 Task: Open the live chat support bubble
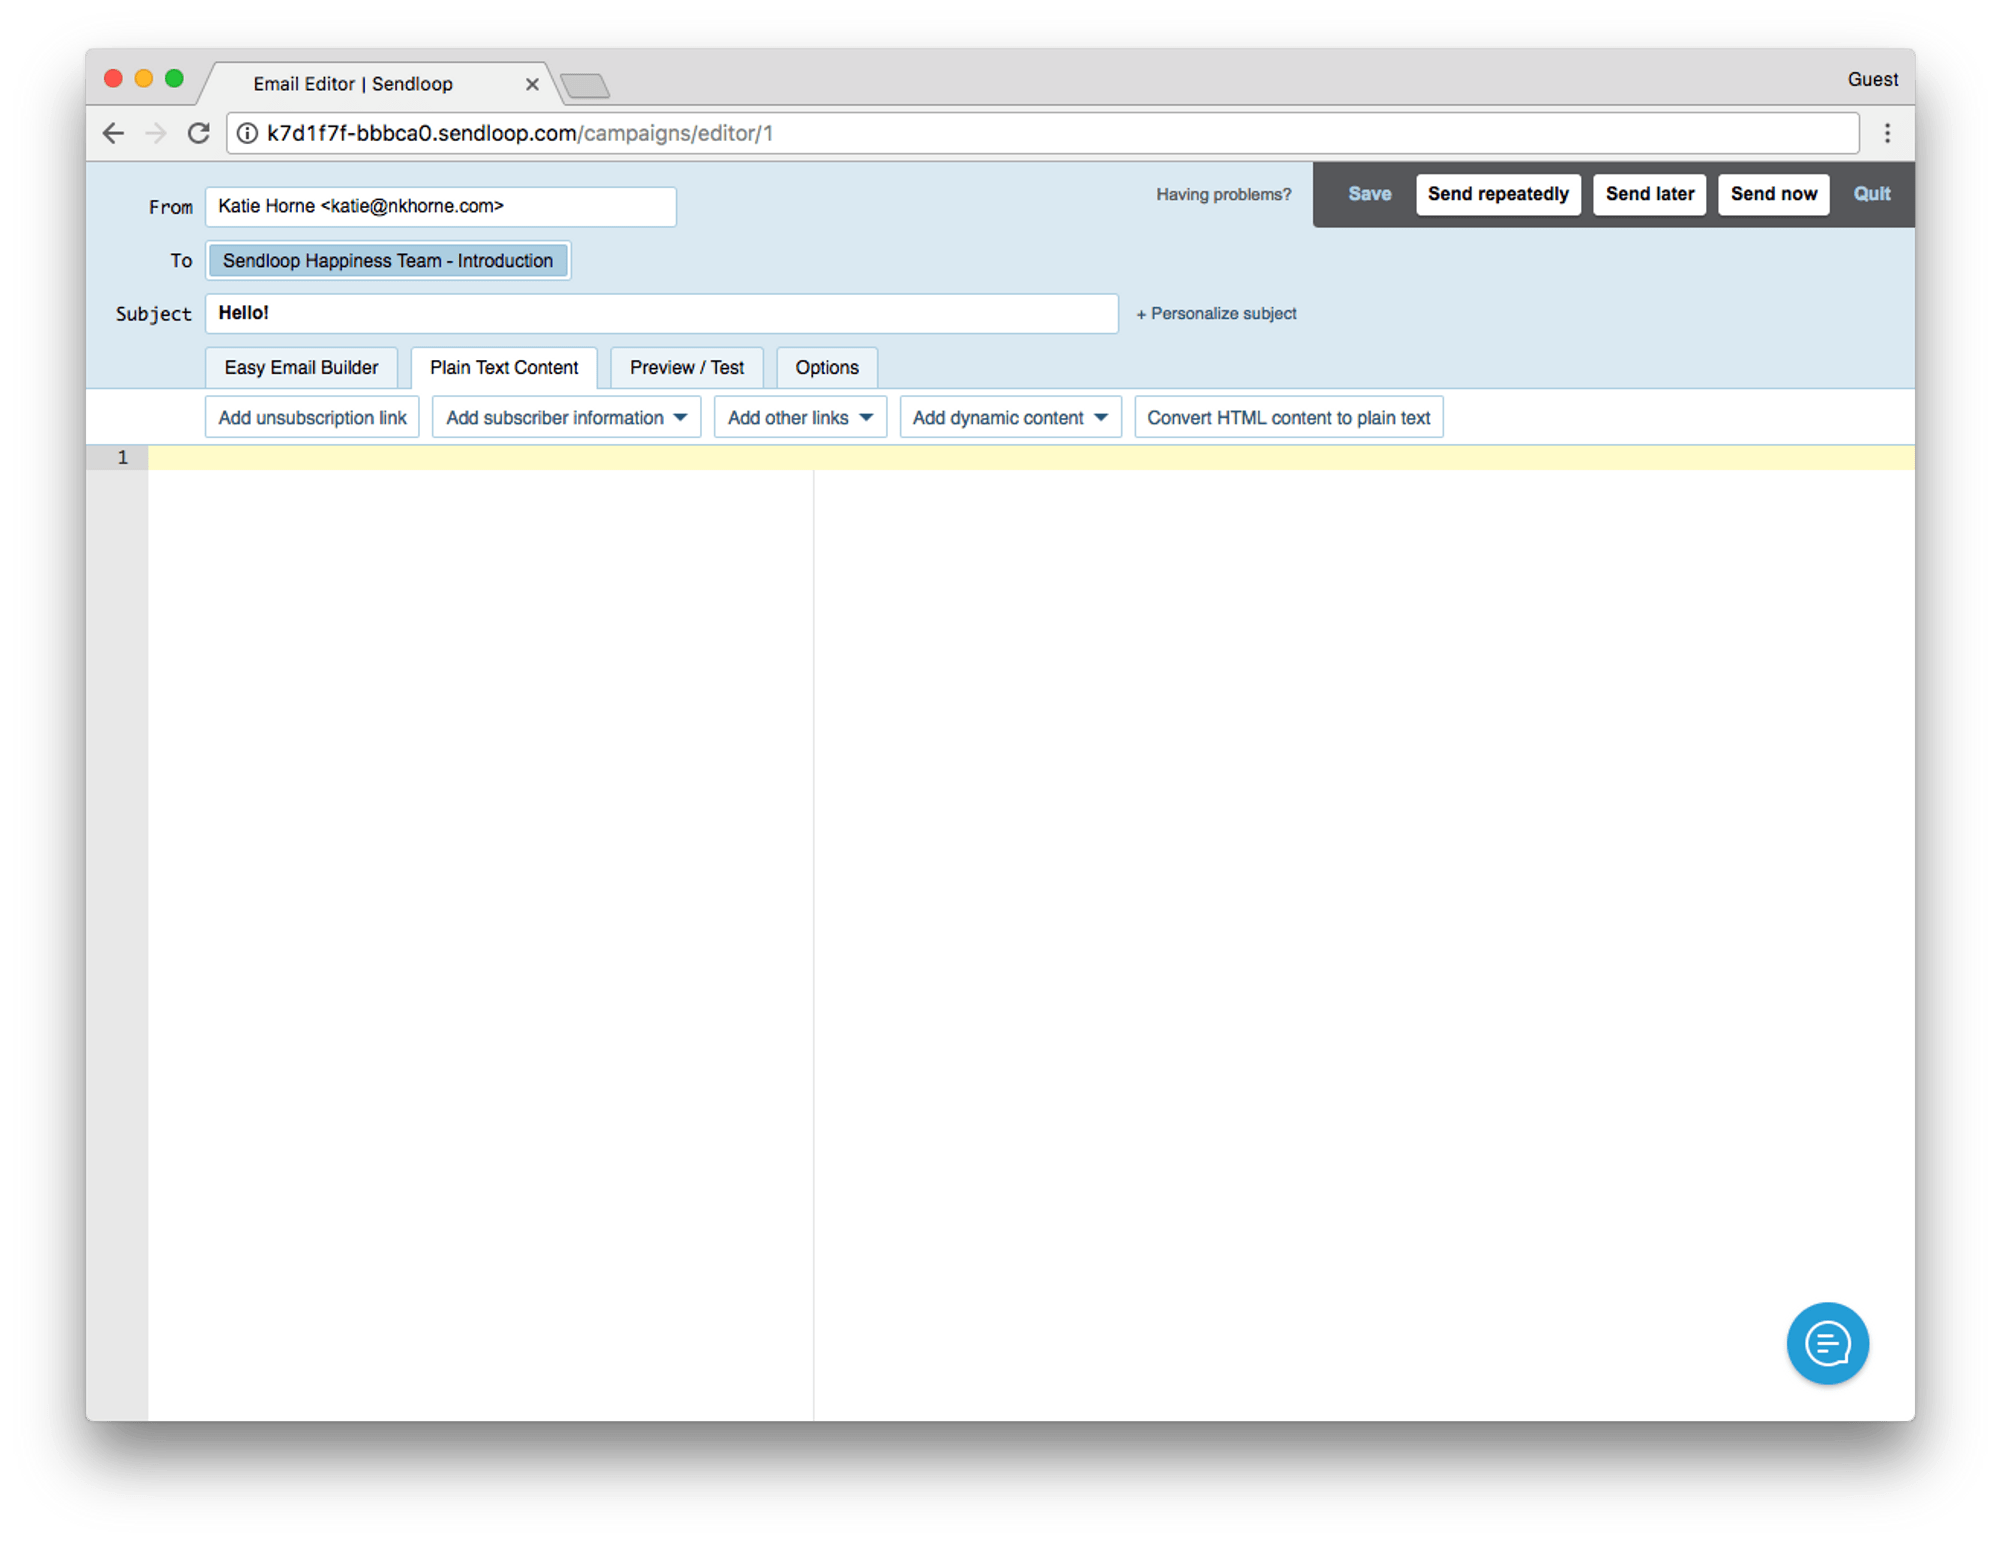(x=1827, y=1343)
